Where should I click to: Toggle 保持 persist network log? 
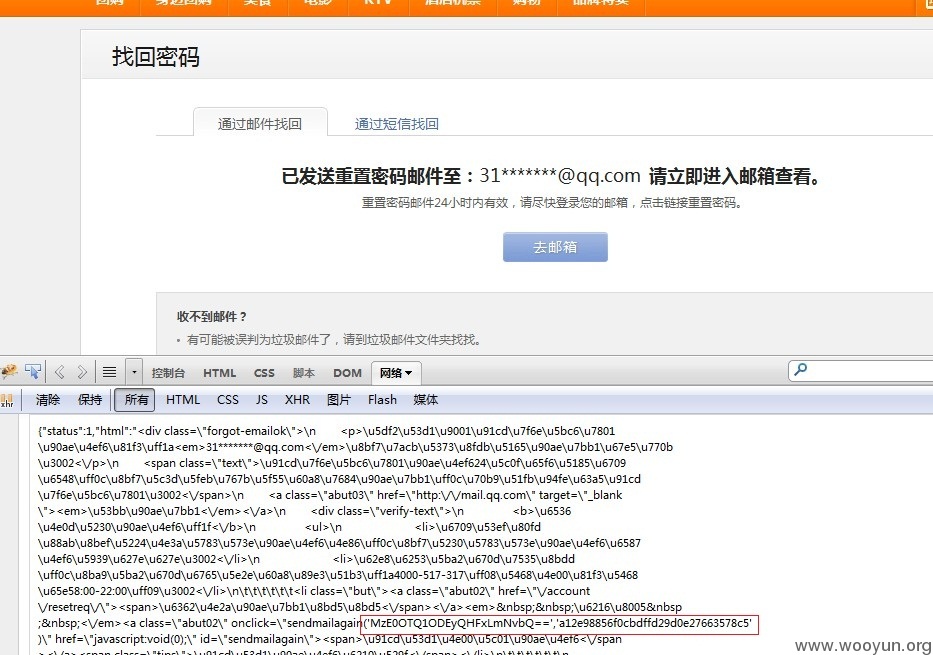90,400
